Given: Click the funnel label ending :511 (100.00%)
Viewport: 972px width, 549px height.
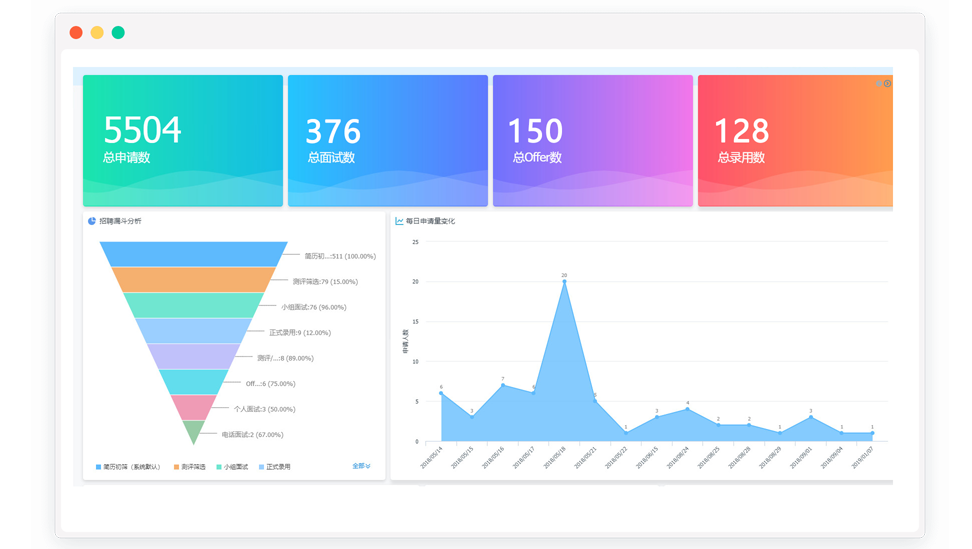Looking at the screenshot, I should tap(340, 256).
